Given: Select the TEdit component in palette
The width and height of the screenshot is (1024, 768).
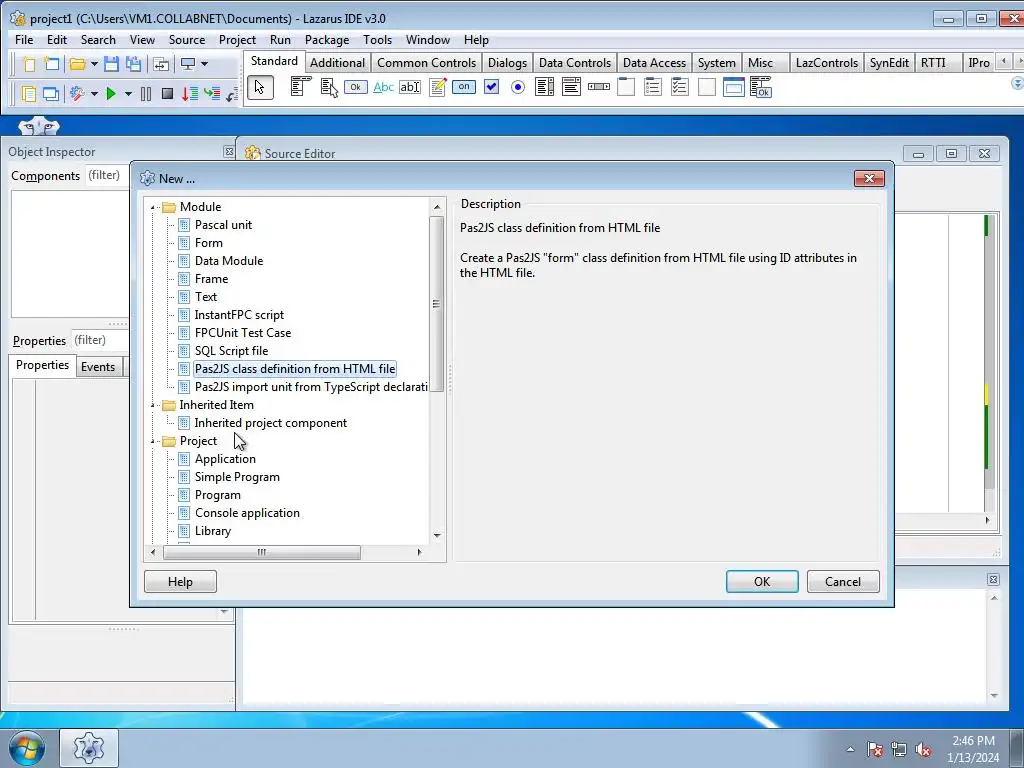Looking at the screenshot, I should (410, 87).
